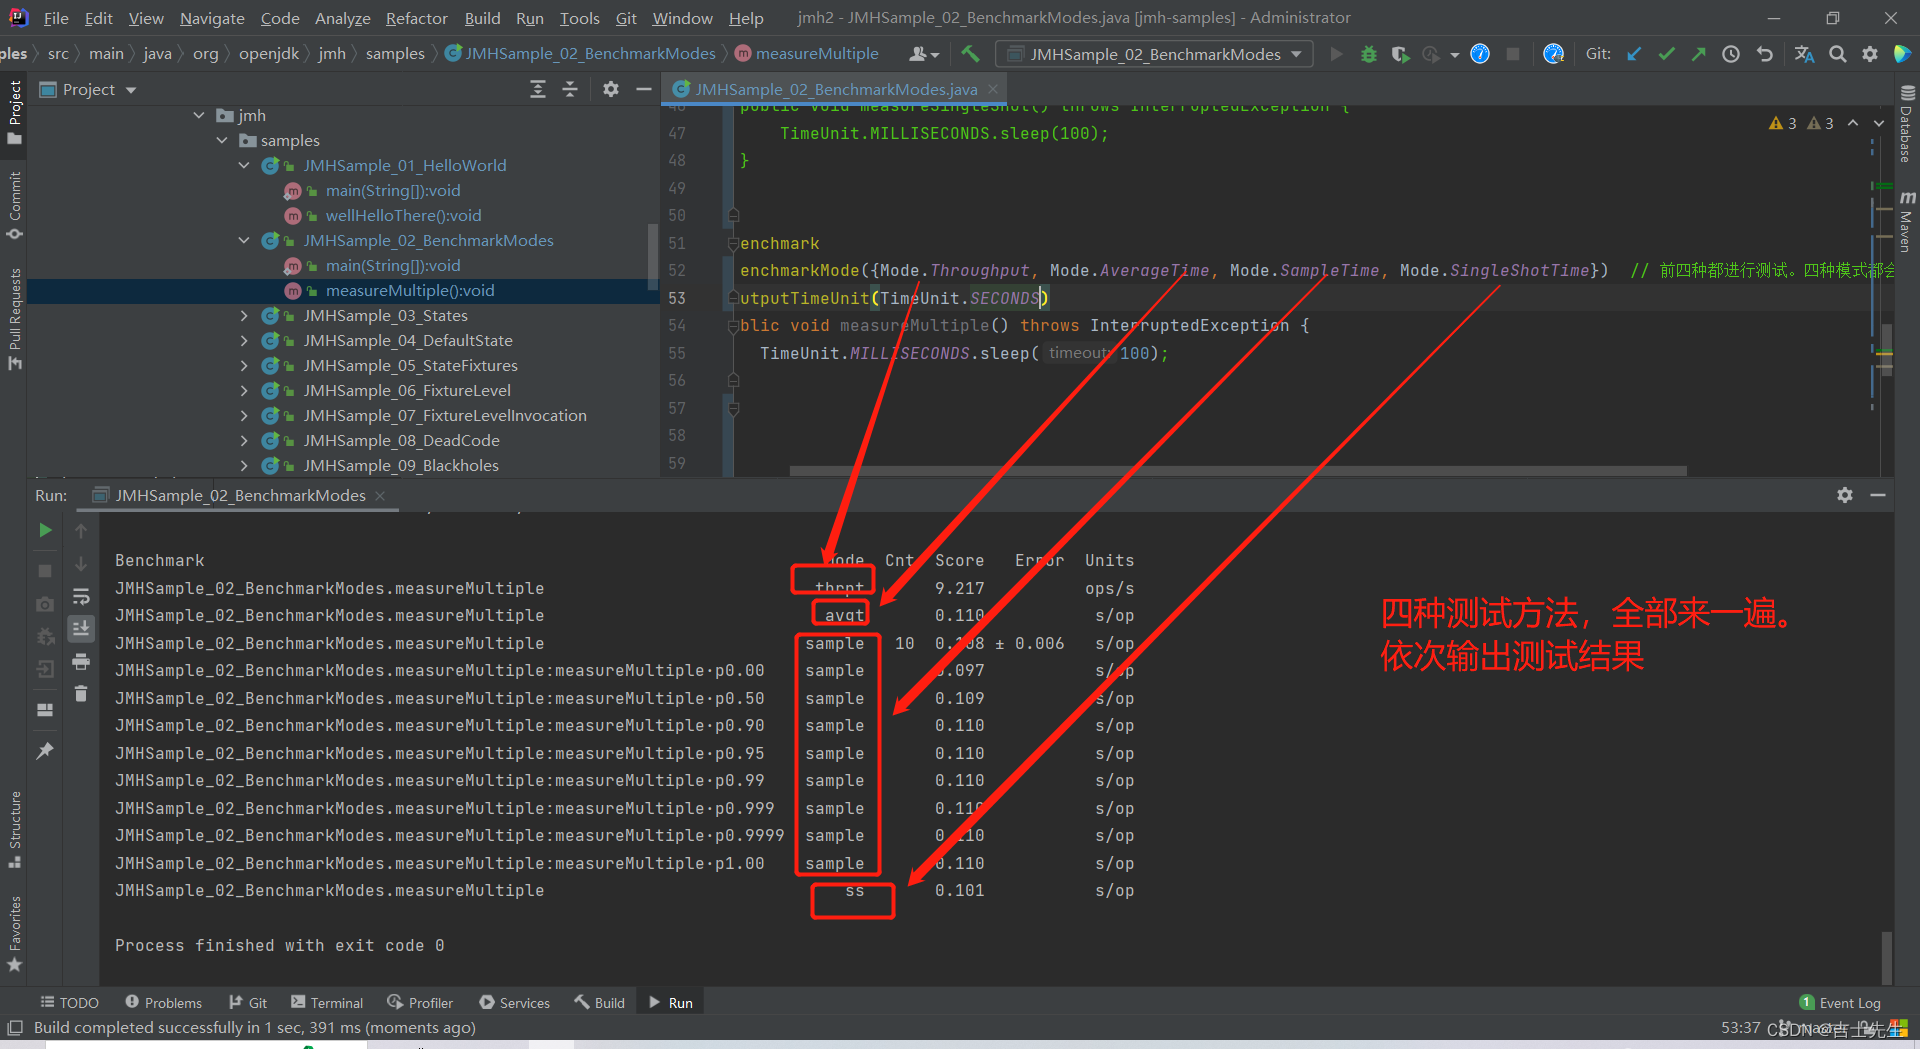
Task: Run with Coverage using the shield icon
Action: tap(1400, 54)
